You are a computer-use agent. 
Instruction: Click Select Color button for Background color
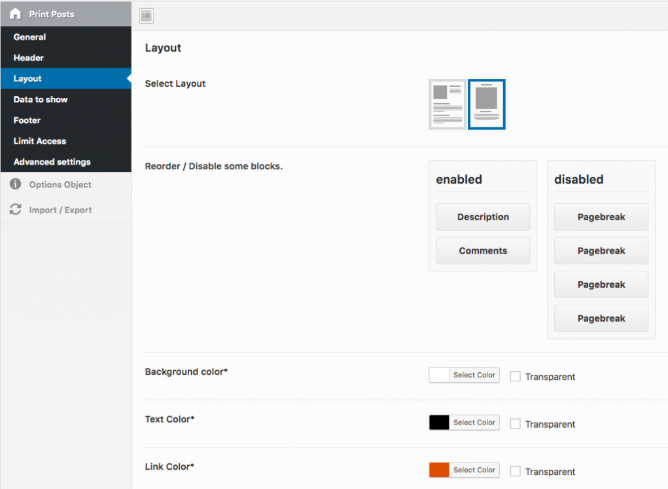[x=474, y=375]
